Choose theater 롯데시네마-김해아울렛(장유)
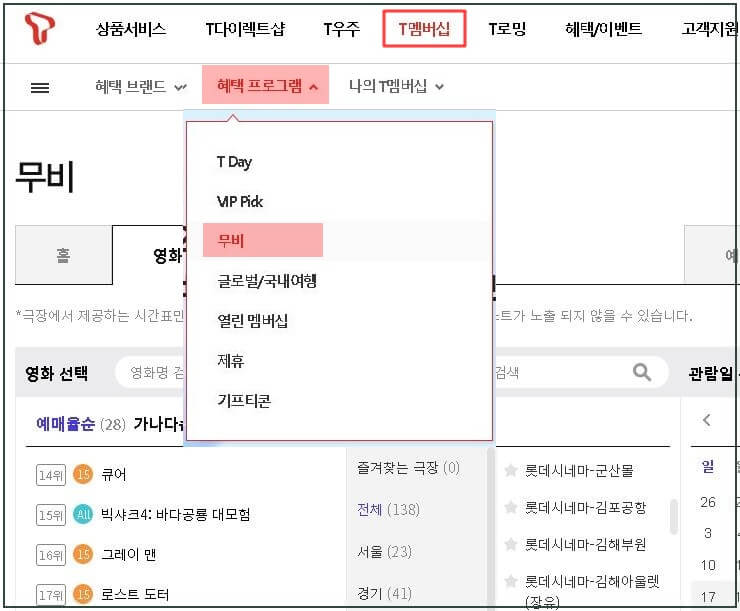740x611 pixels. 592,591
